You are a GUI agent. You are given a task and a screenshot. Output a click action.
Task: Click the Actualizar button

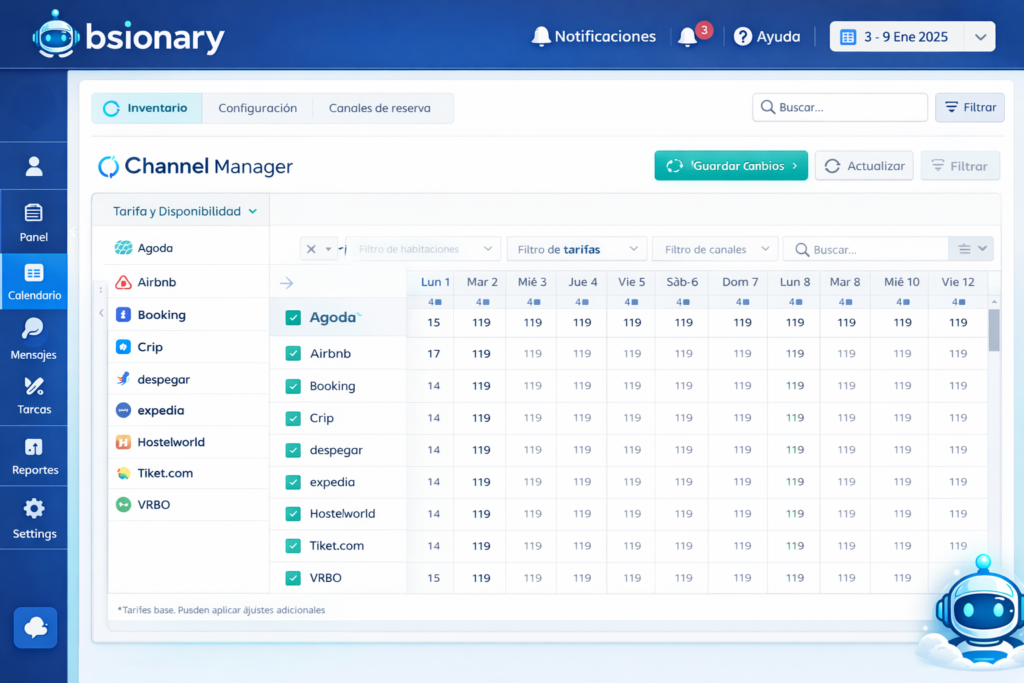click(864, 166)
